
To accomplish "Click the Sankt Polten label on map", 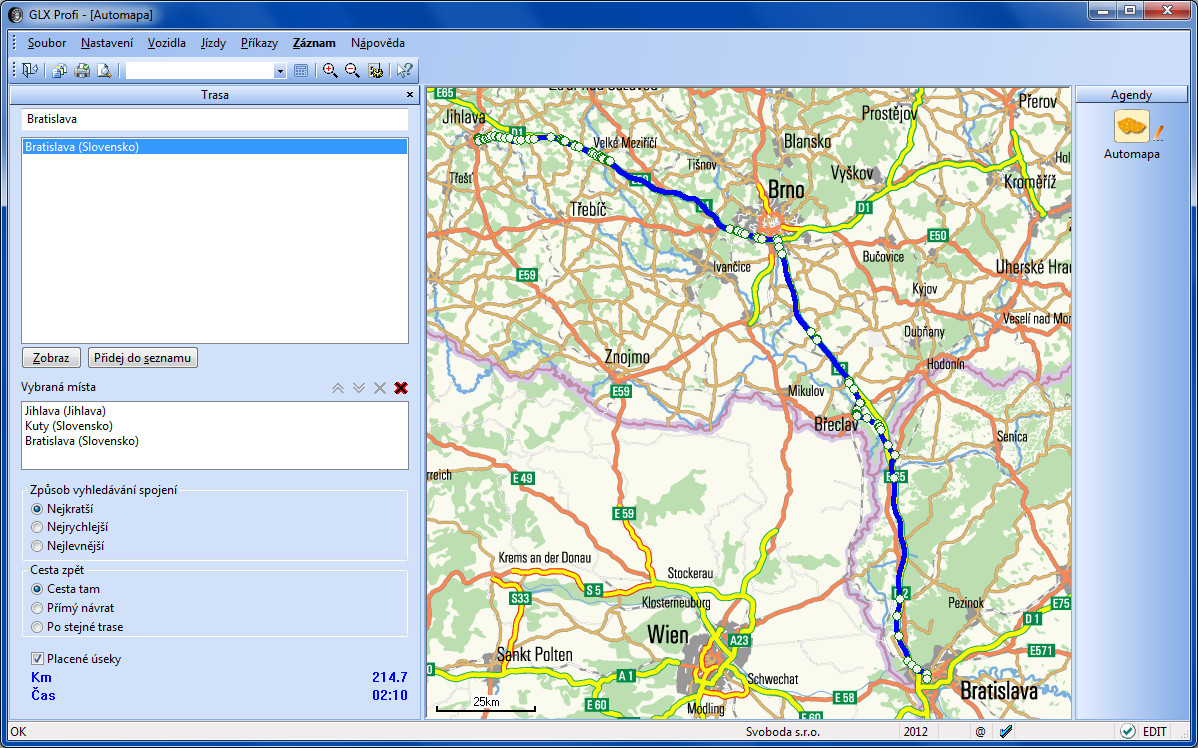I will coord(534,655).
